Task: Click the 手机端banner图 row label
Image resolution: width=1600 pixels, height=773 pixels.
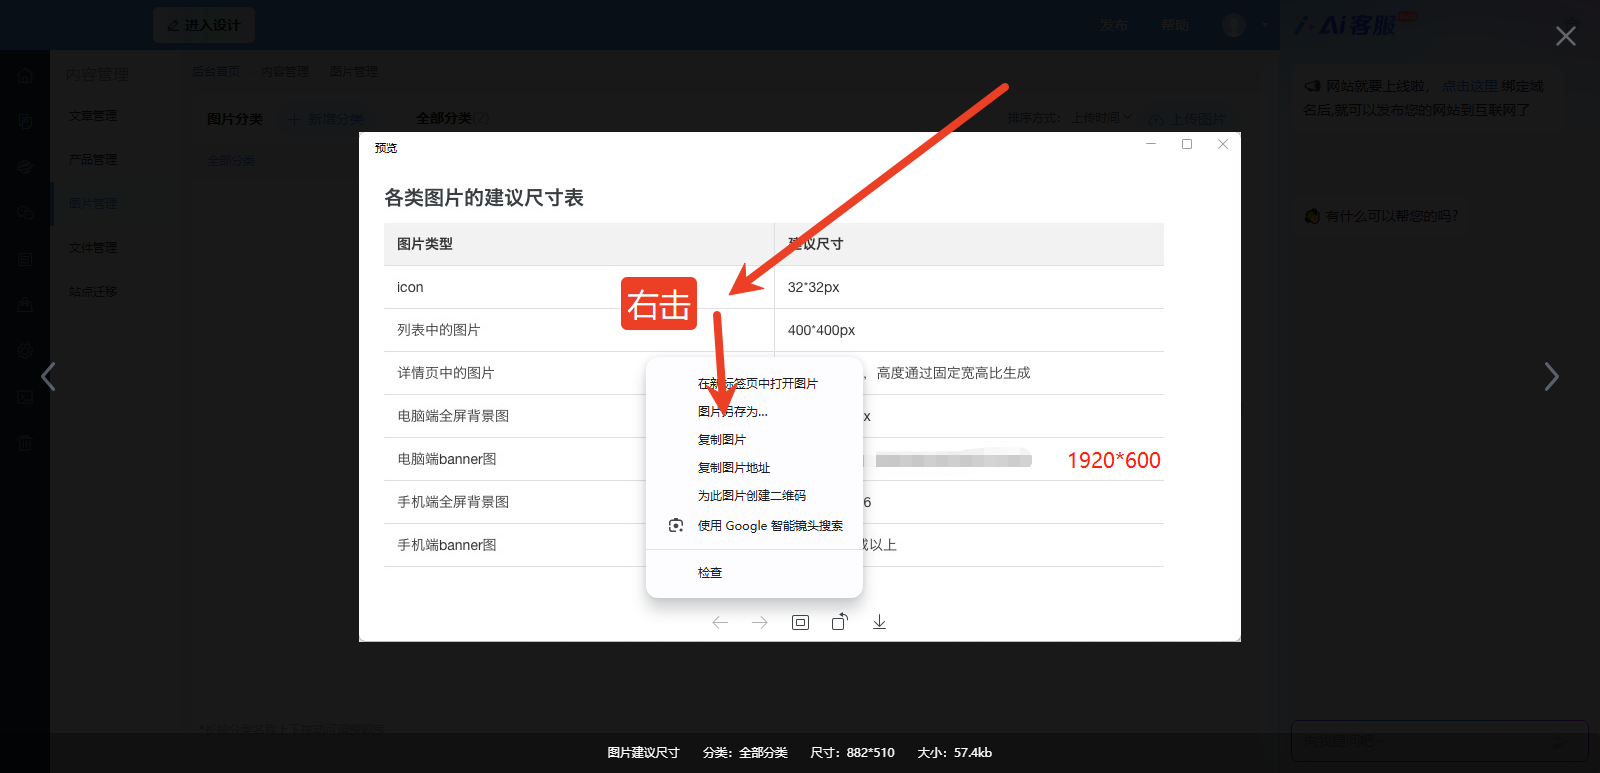Action: 447,545
